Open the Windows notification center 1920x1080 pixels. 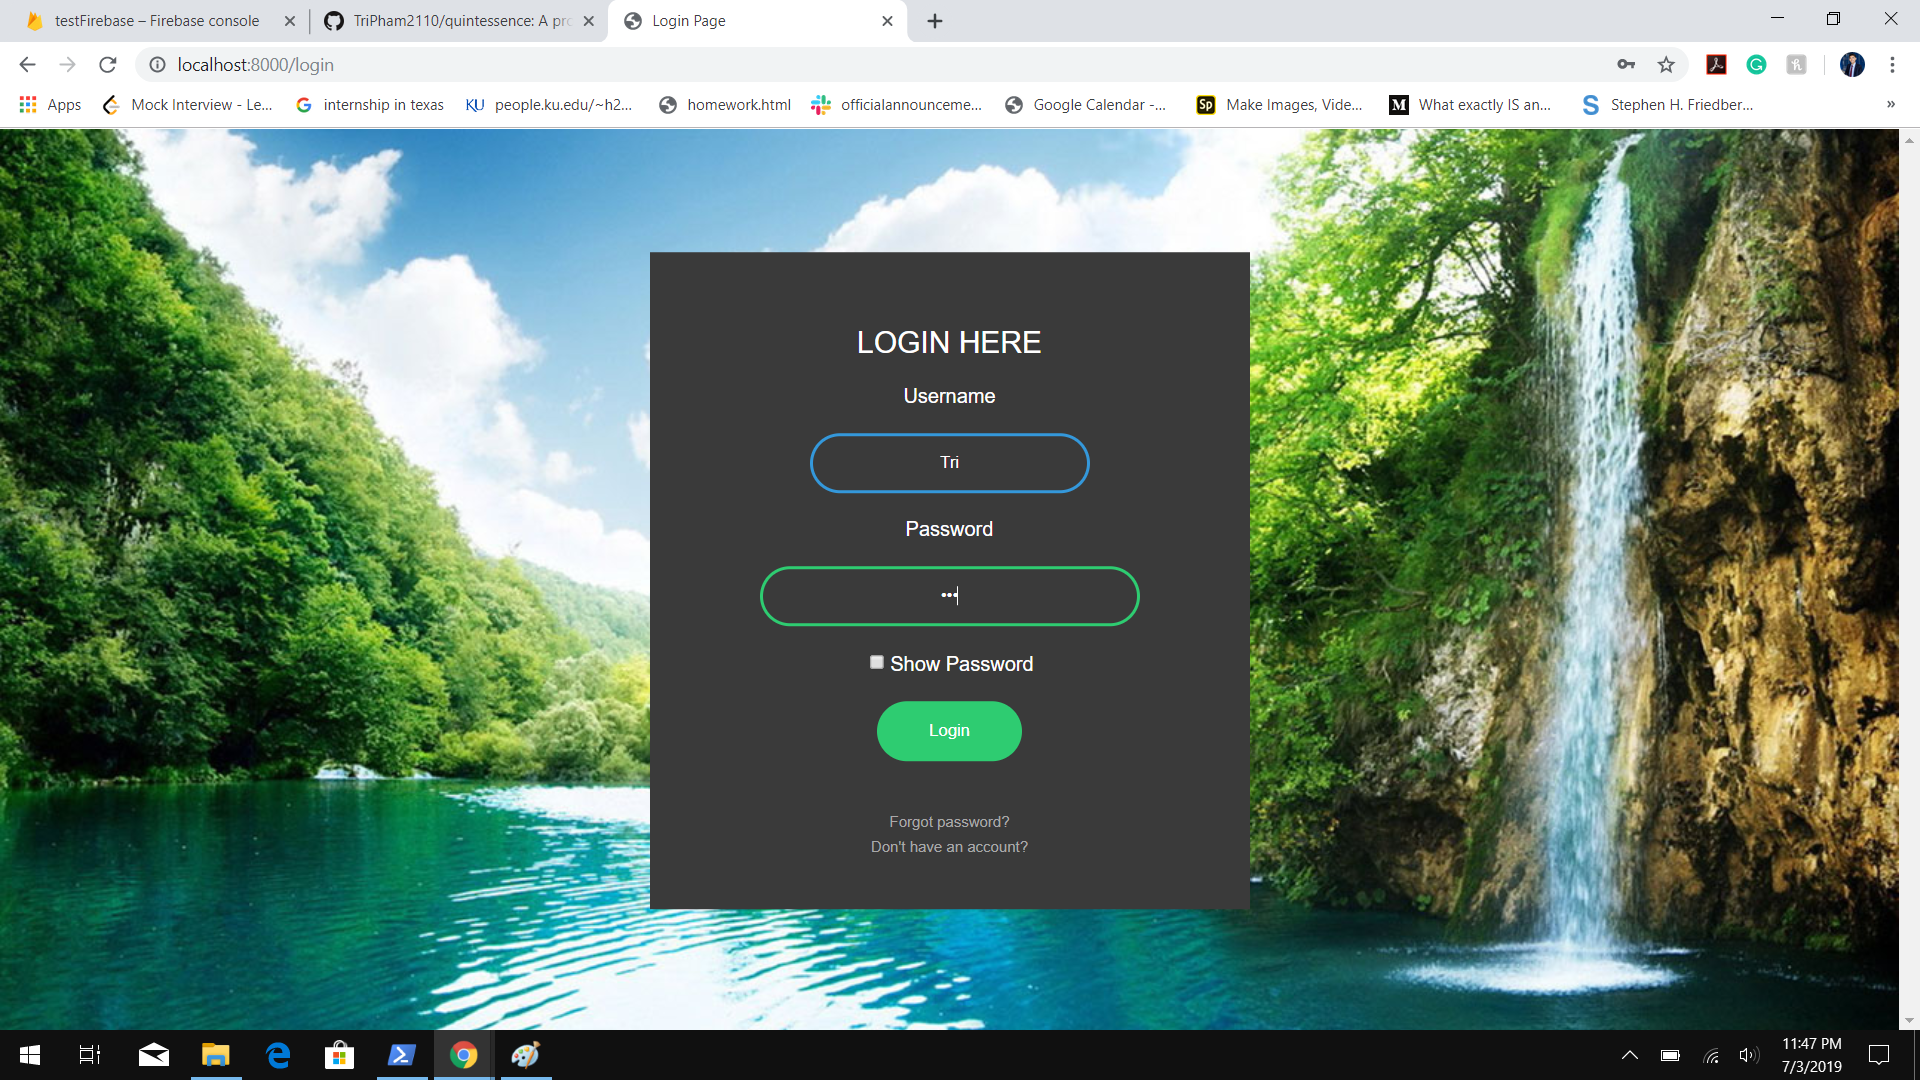pyautogui.click(x=1879, y=1055)
